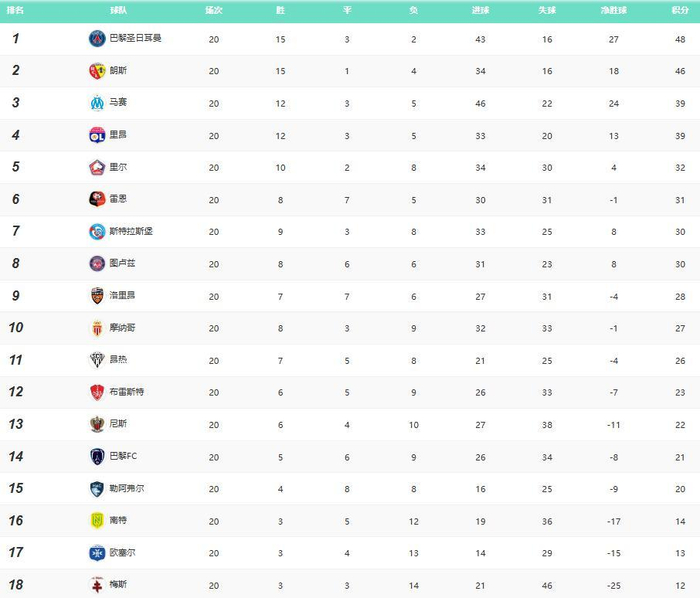Click the 积分 points column header
700x598 pixels.
coord(680,9)
